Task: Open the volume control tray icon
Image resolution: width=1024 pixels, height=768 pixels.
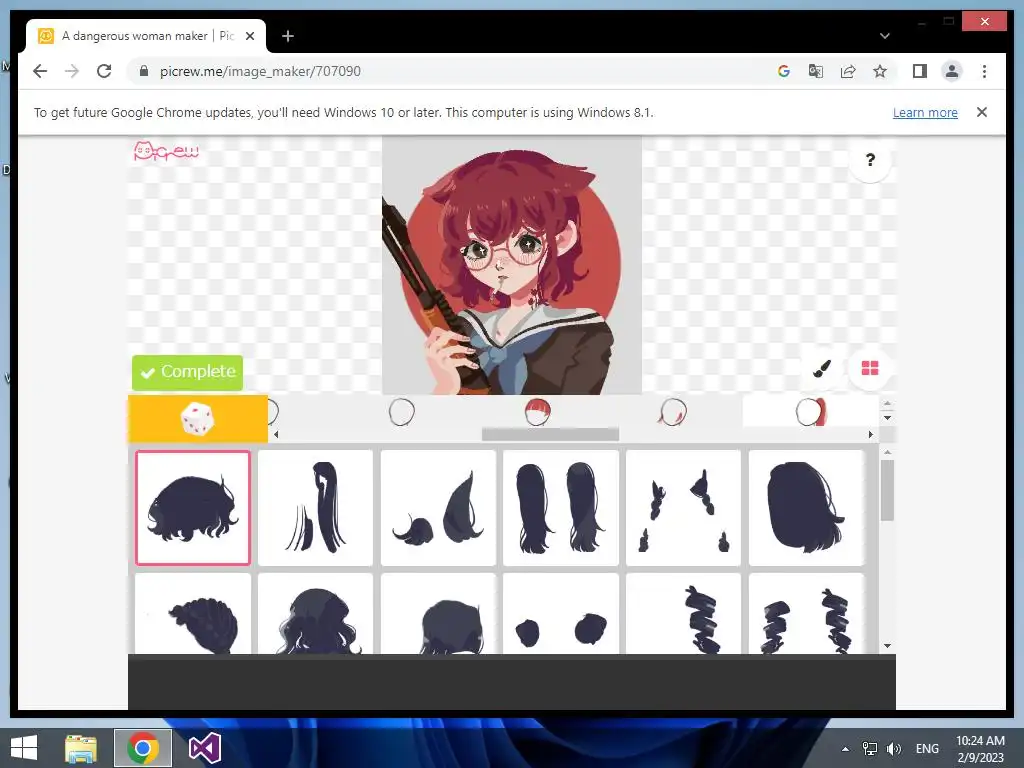Action: [893, 749]
